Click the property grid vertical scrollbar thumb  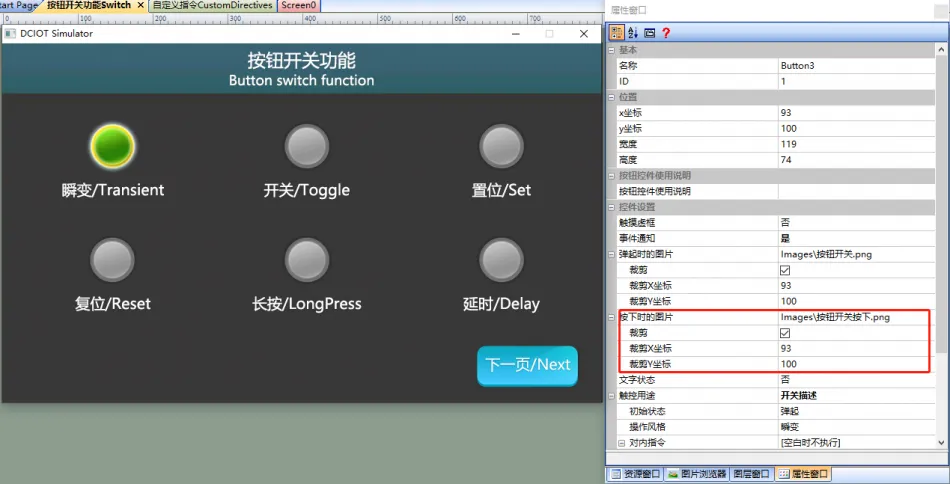[941, 205]
